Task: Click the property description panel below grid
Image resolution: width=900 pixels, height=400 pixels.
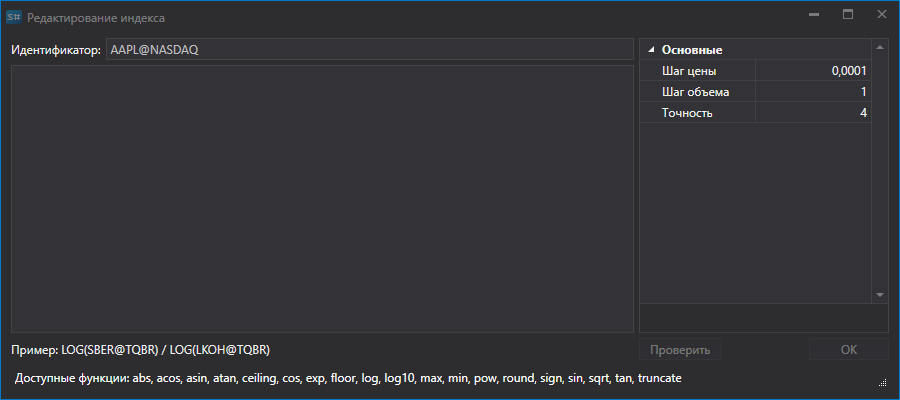Action: (x=764, y=318)
